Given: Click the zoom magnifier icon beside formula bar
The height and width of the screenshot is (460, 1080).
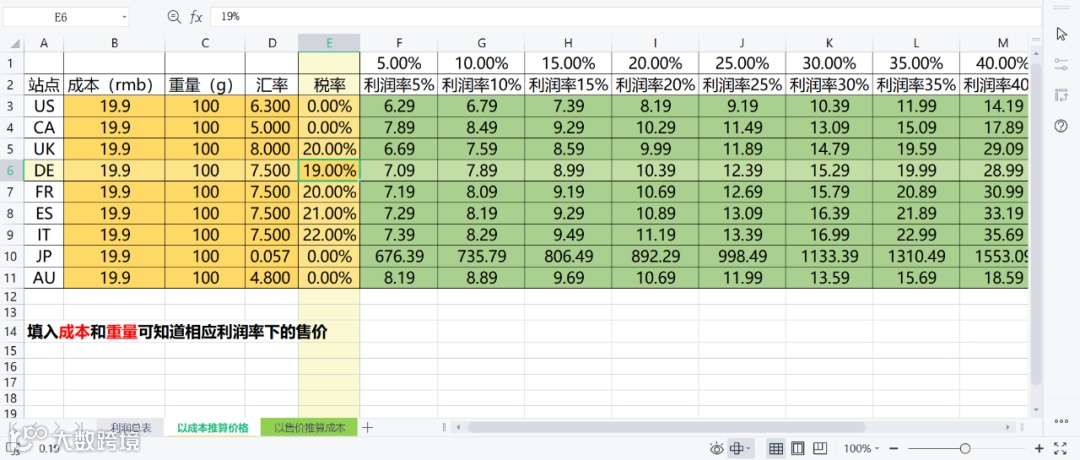Looking at the screenshot, I should click(174, 17).
